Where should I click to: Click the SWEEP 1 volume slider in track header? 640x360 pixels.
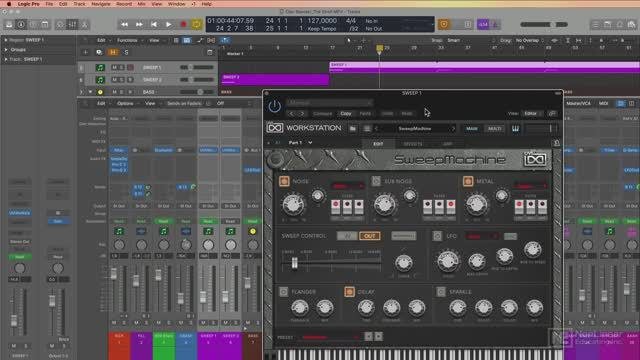(x=197, y=67)
